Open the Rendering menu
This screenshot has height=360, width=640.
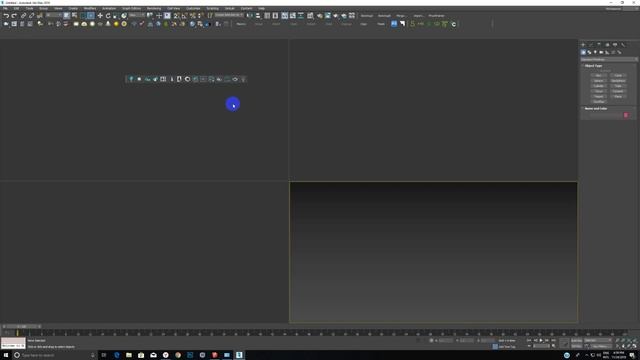pyautogui.click(x=154, y=8)
